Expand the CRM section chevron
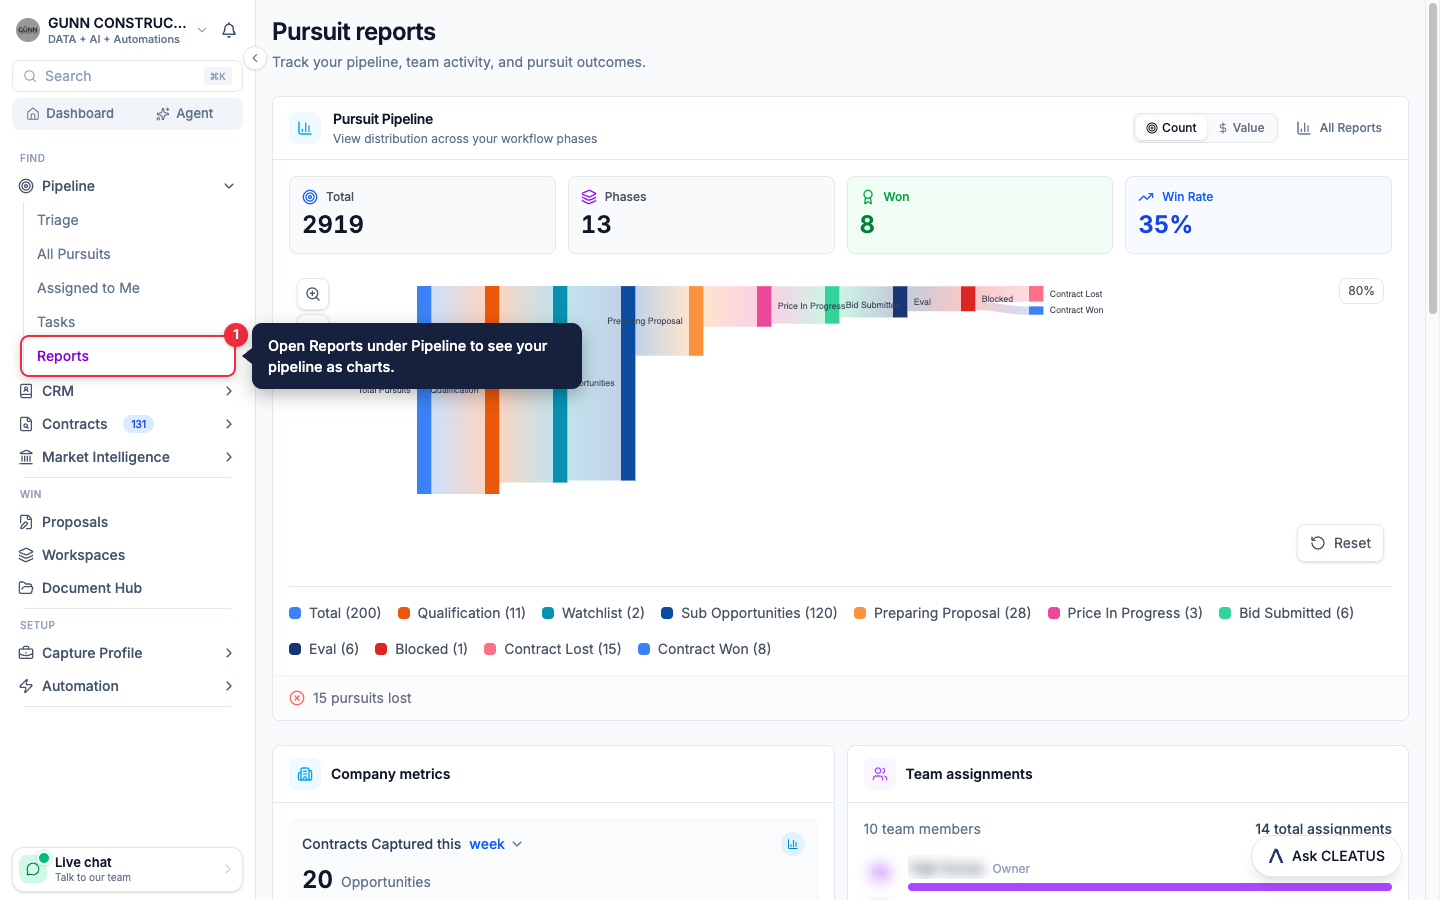This screenshot has width=1440, height=900. 229,391
